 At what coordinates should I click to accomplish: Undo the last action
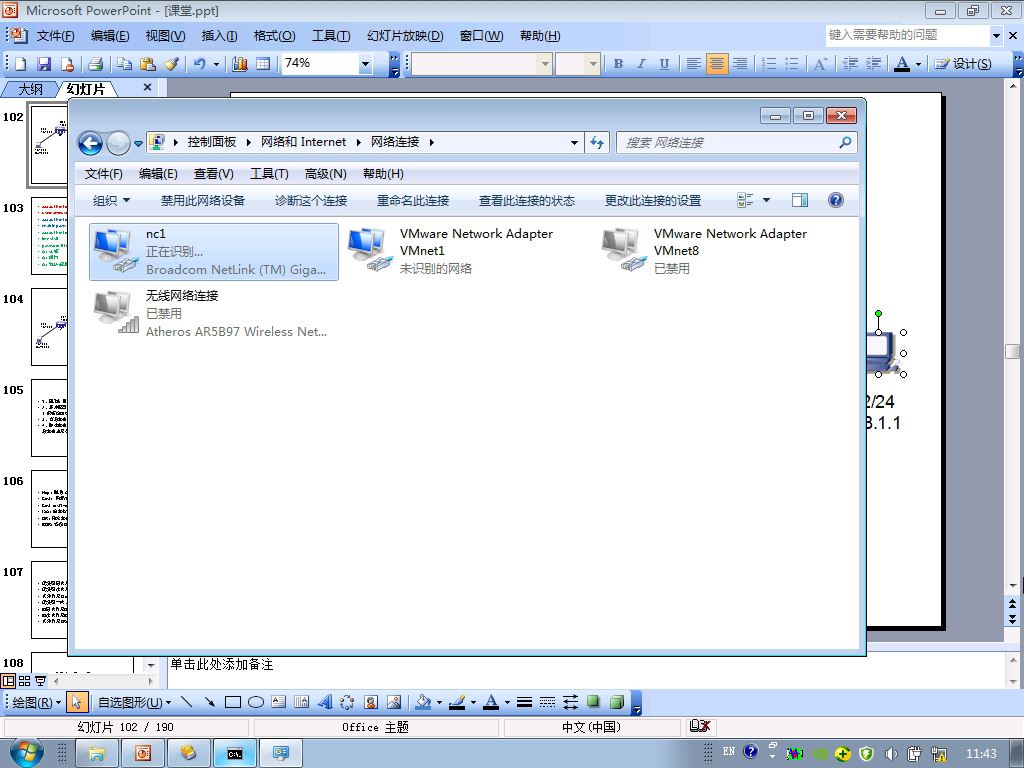pyautogui.click(x=200, y=64)
